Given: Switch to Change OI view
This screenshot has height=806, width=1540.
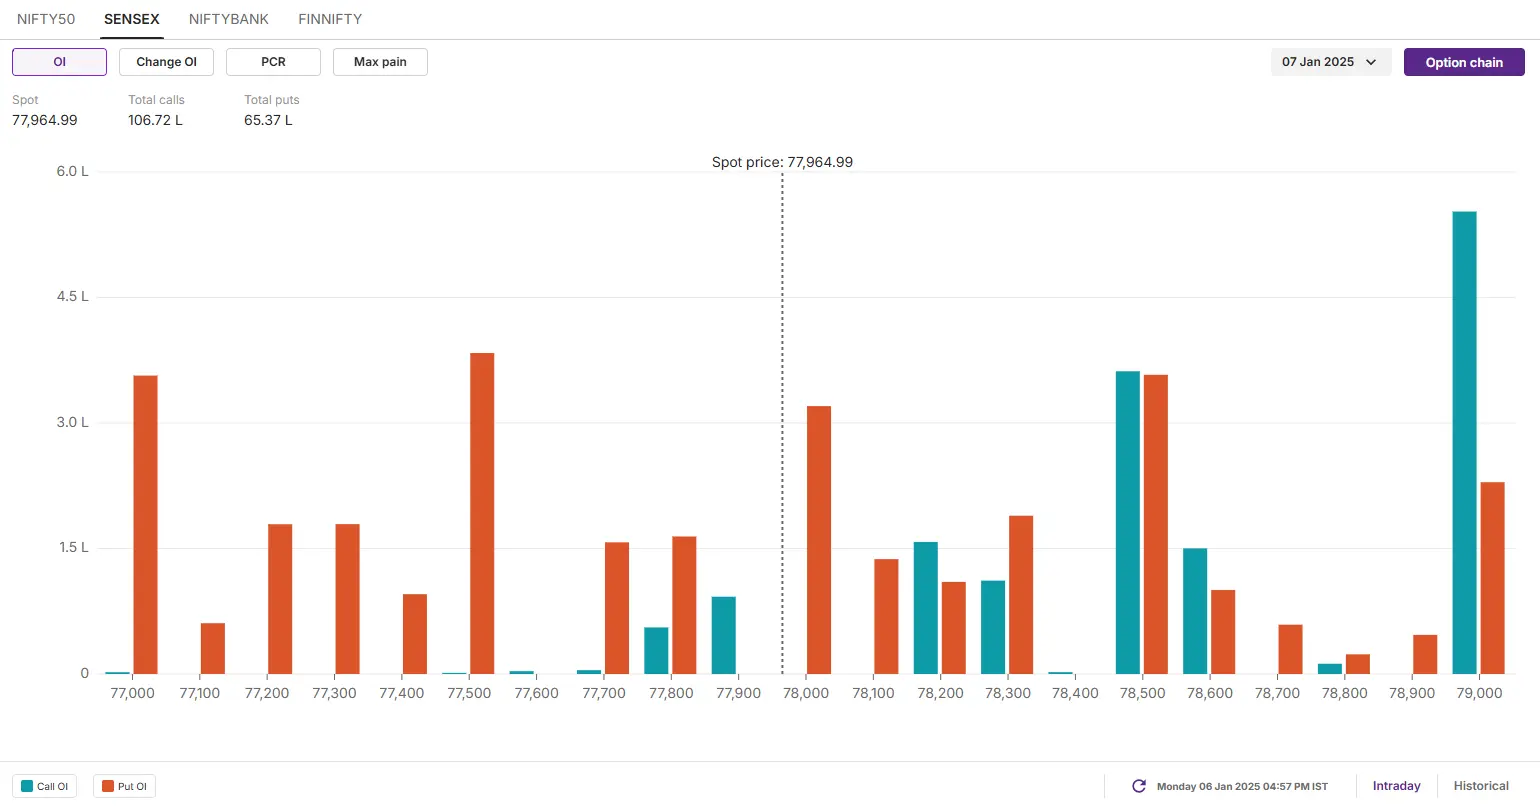Looking at the screenshot, I should click(x=166, y=62).
